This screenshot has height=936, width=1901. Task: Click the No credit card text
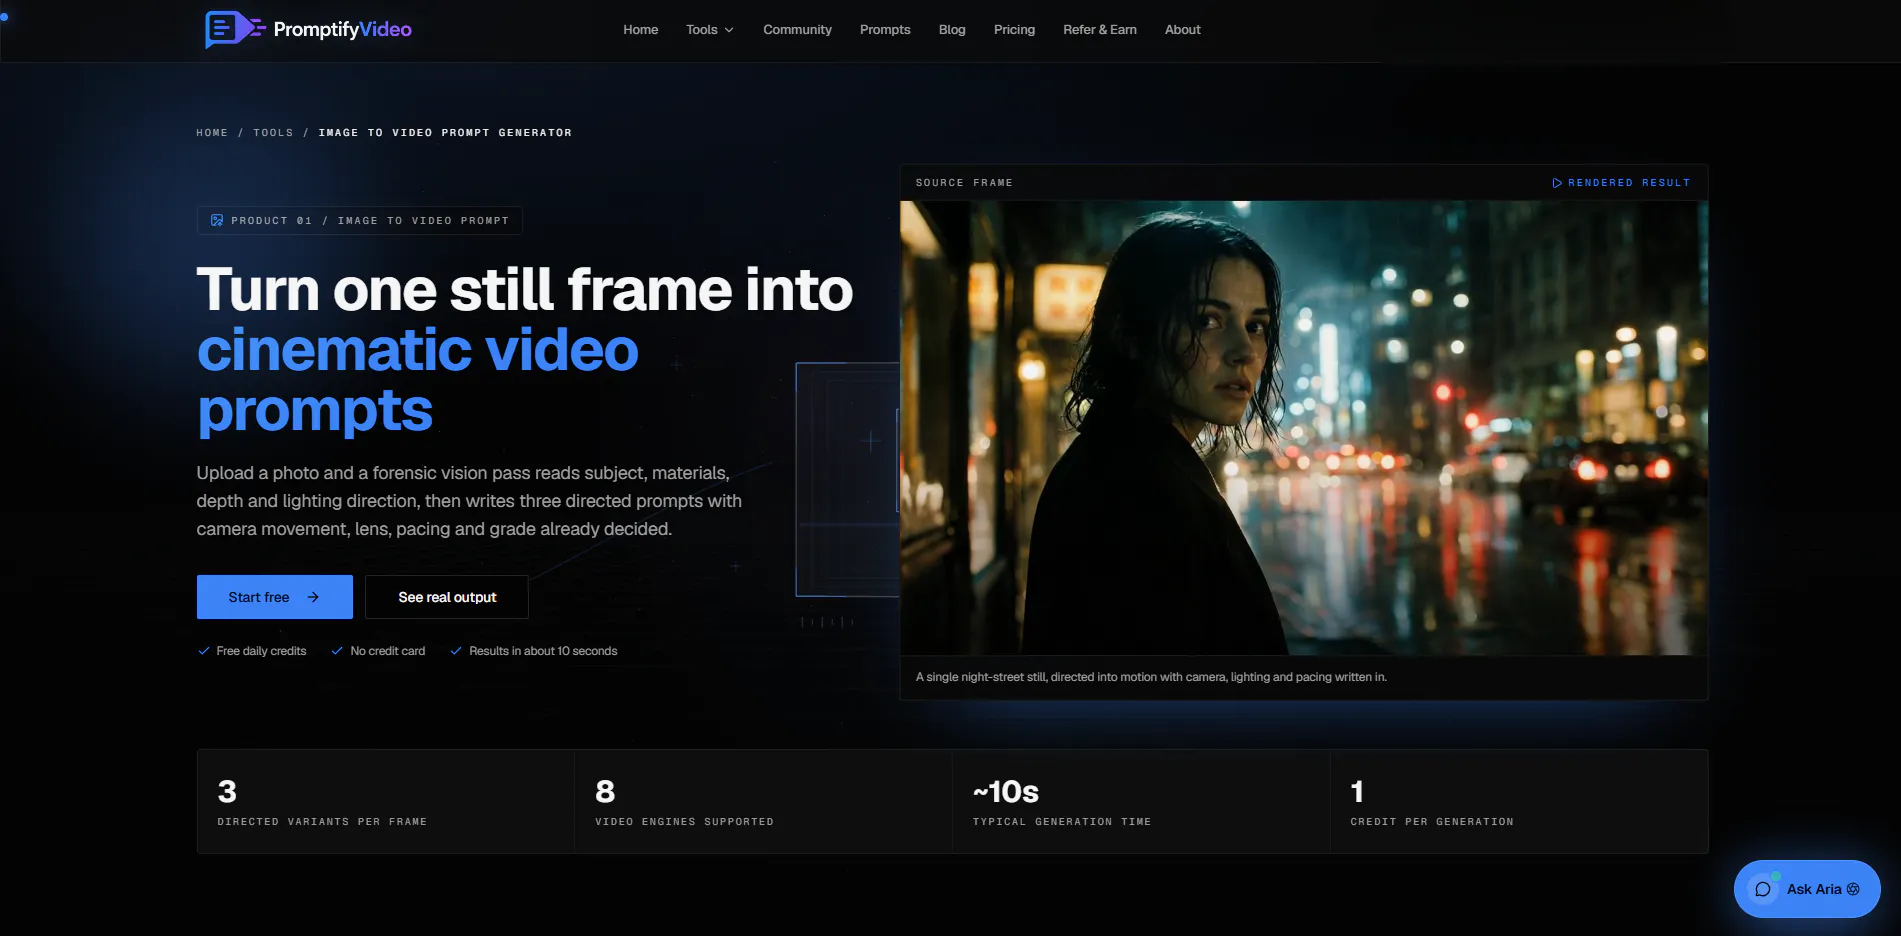[x=387, y=651]
